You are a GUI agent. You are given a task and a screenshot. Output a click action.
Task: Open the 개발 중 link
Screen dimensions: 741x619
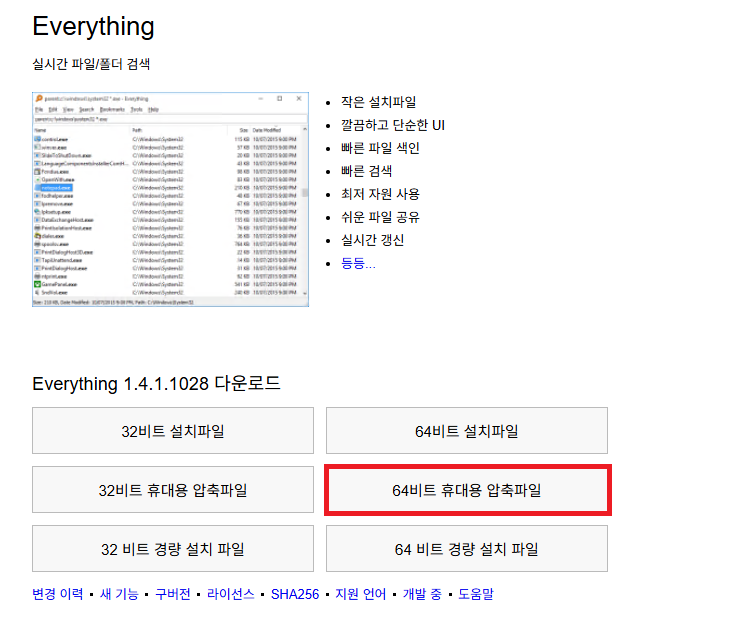coord(422,594)
